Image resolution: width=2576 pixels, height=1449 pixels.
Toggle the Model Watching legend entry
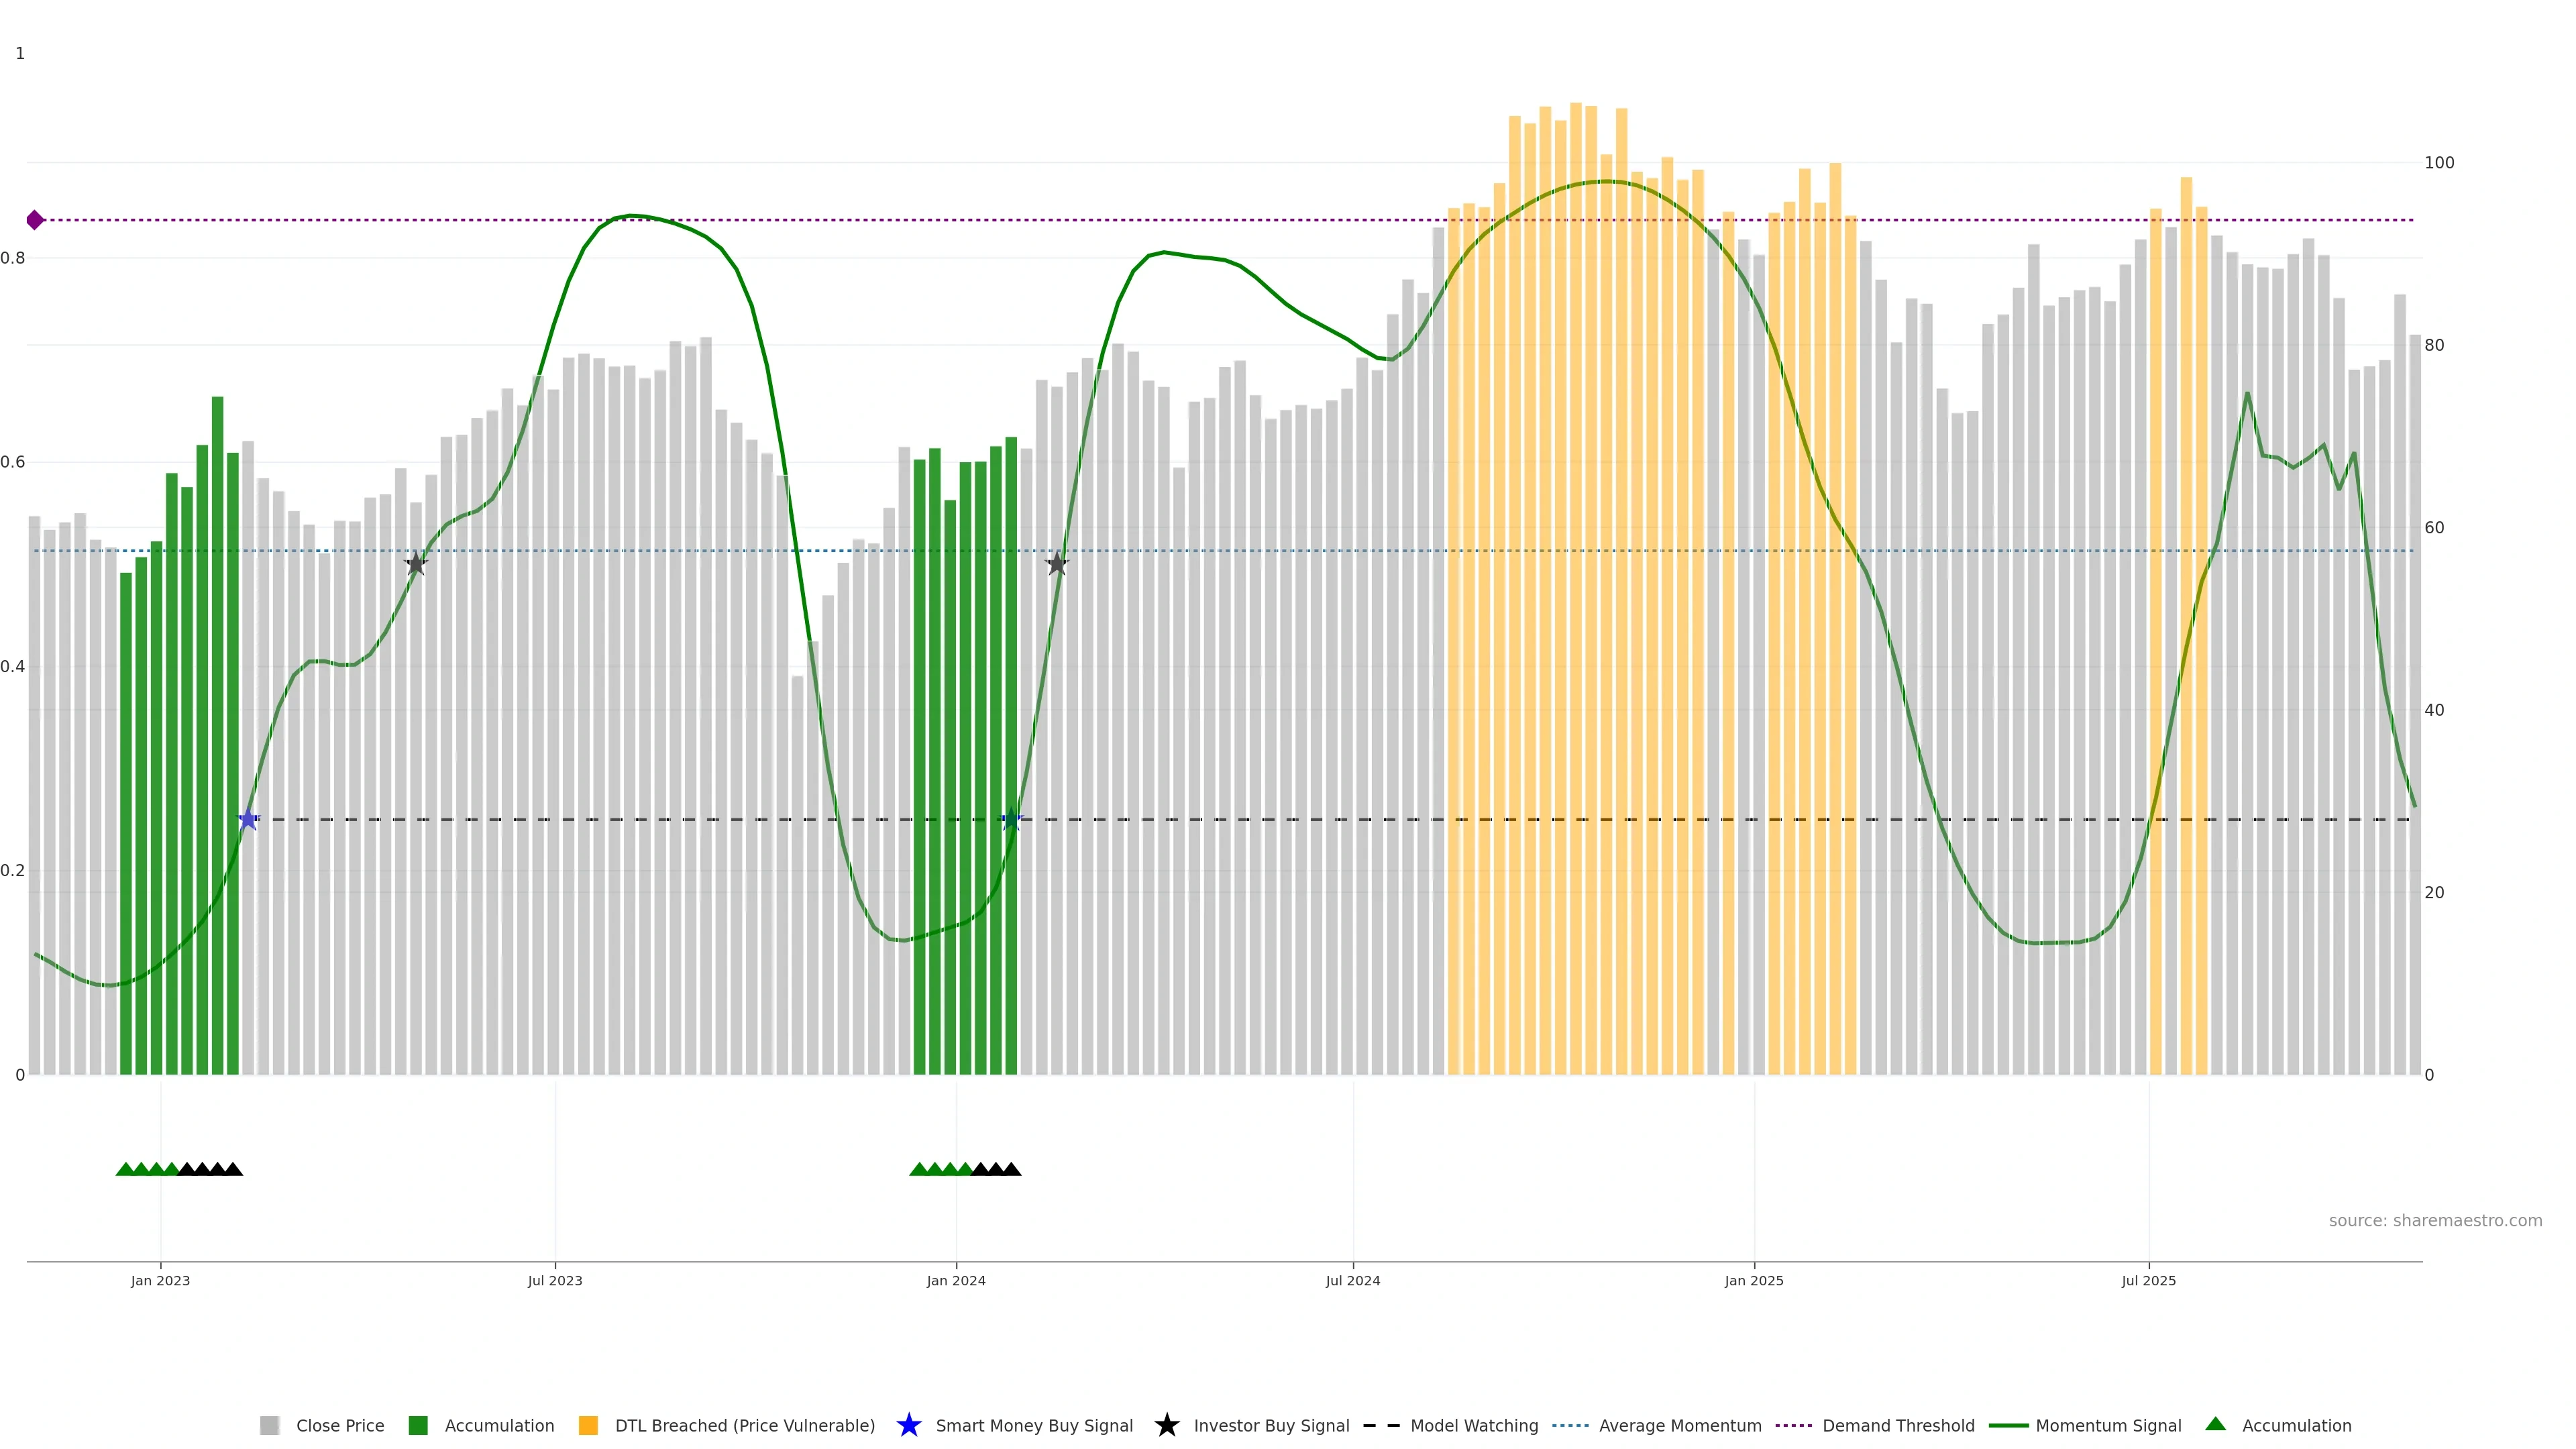1473,1426
